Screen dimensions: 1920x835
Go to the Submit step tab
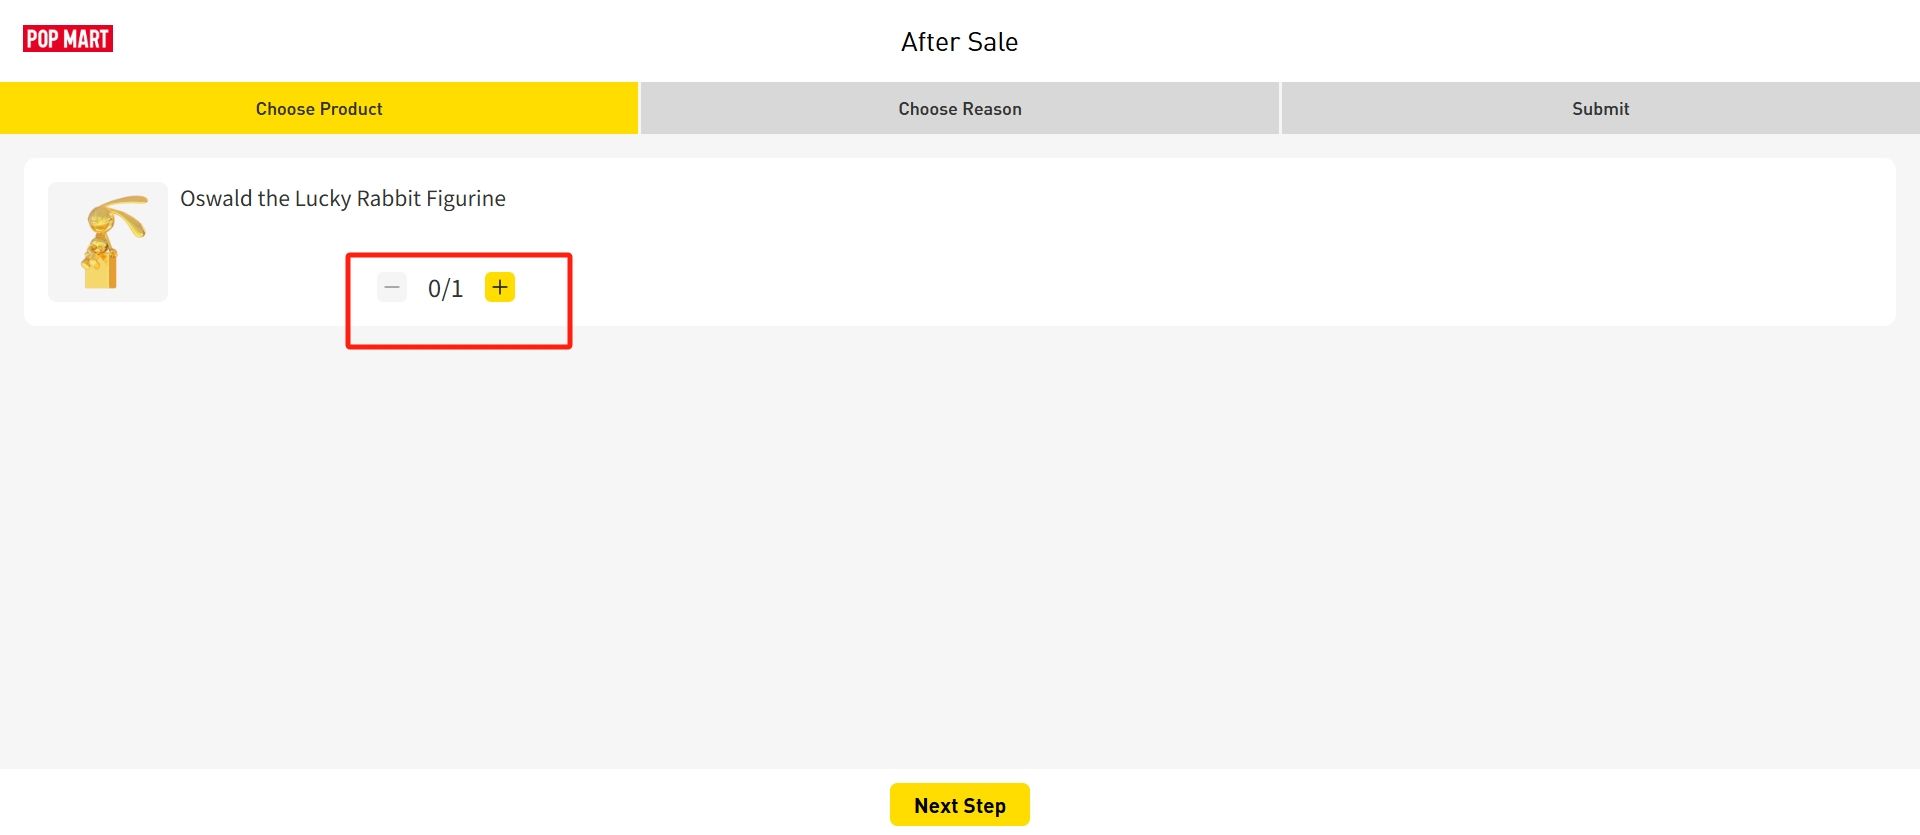click(x=1600, y=108)
